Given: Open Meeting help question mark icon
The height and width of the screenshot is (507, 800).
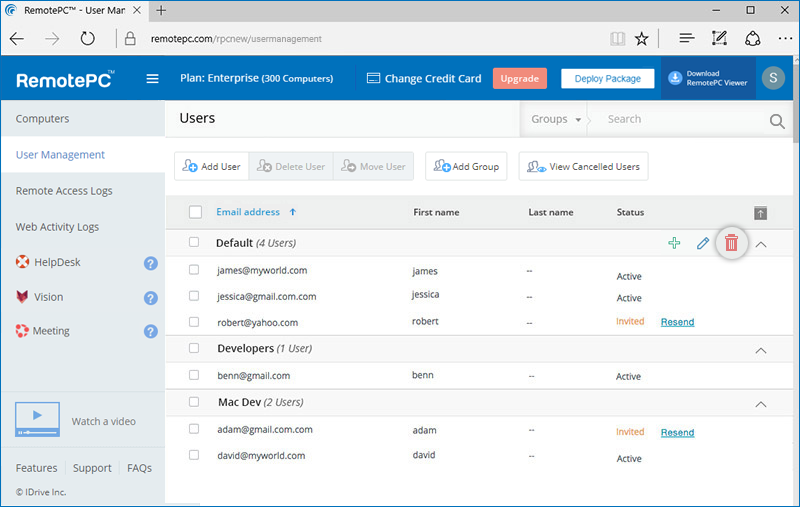Looking at the screenshot, I should point(151,332).
